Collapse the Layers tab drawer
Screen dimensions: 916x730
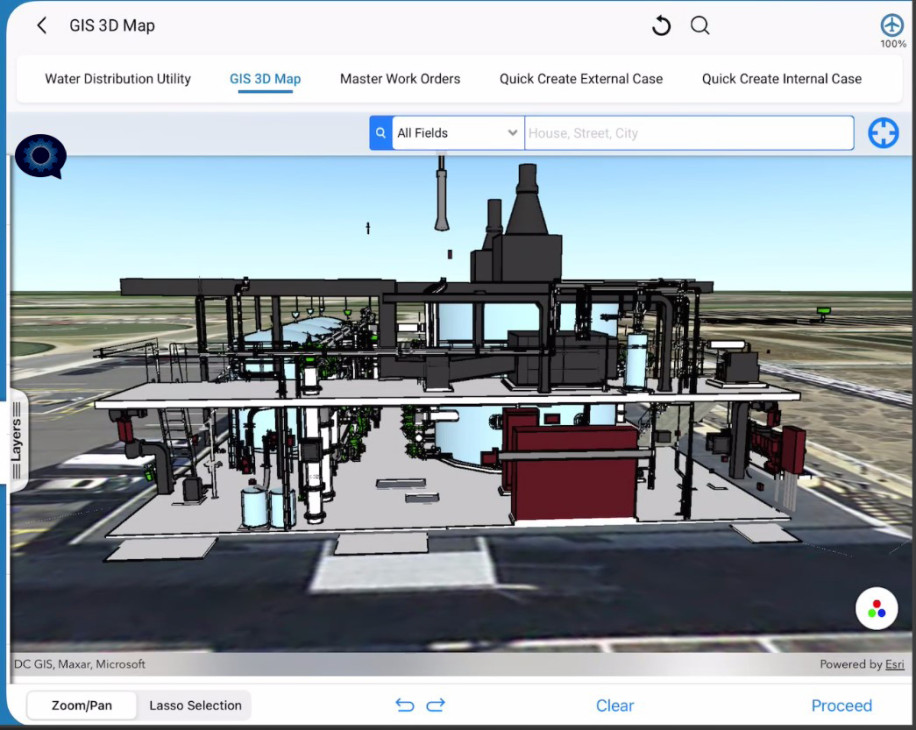tap(16, 440)
